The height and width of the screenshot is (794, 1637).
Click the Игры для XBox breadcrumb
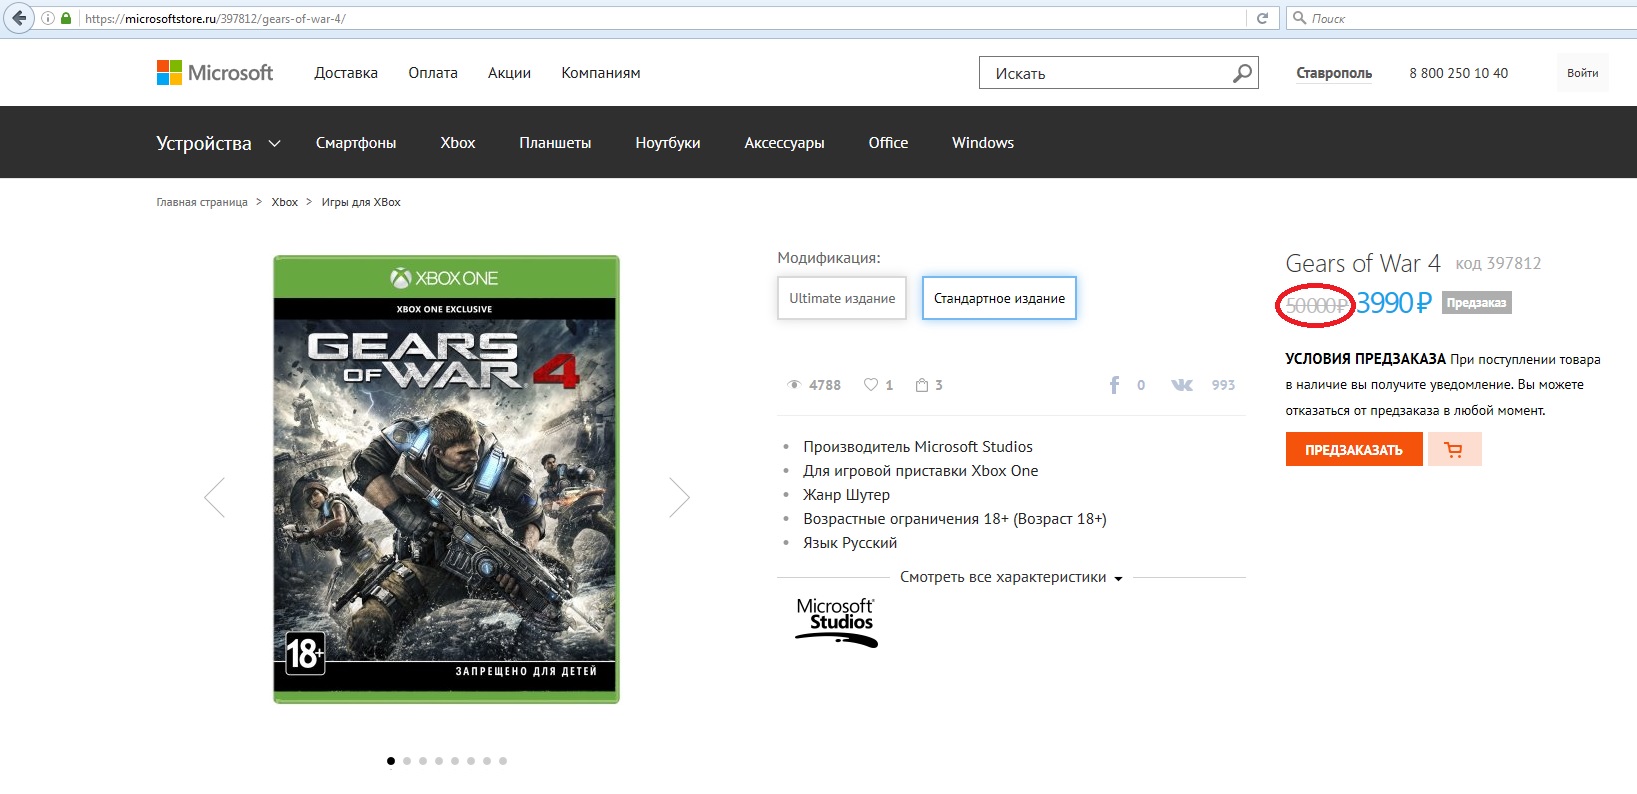tap(361, 202)
